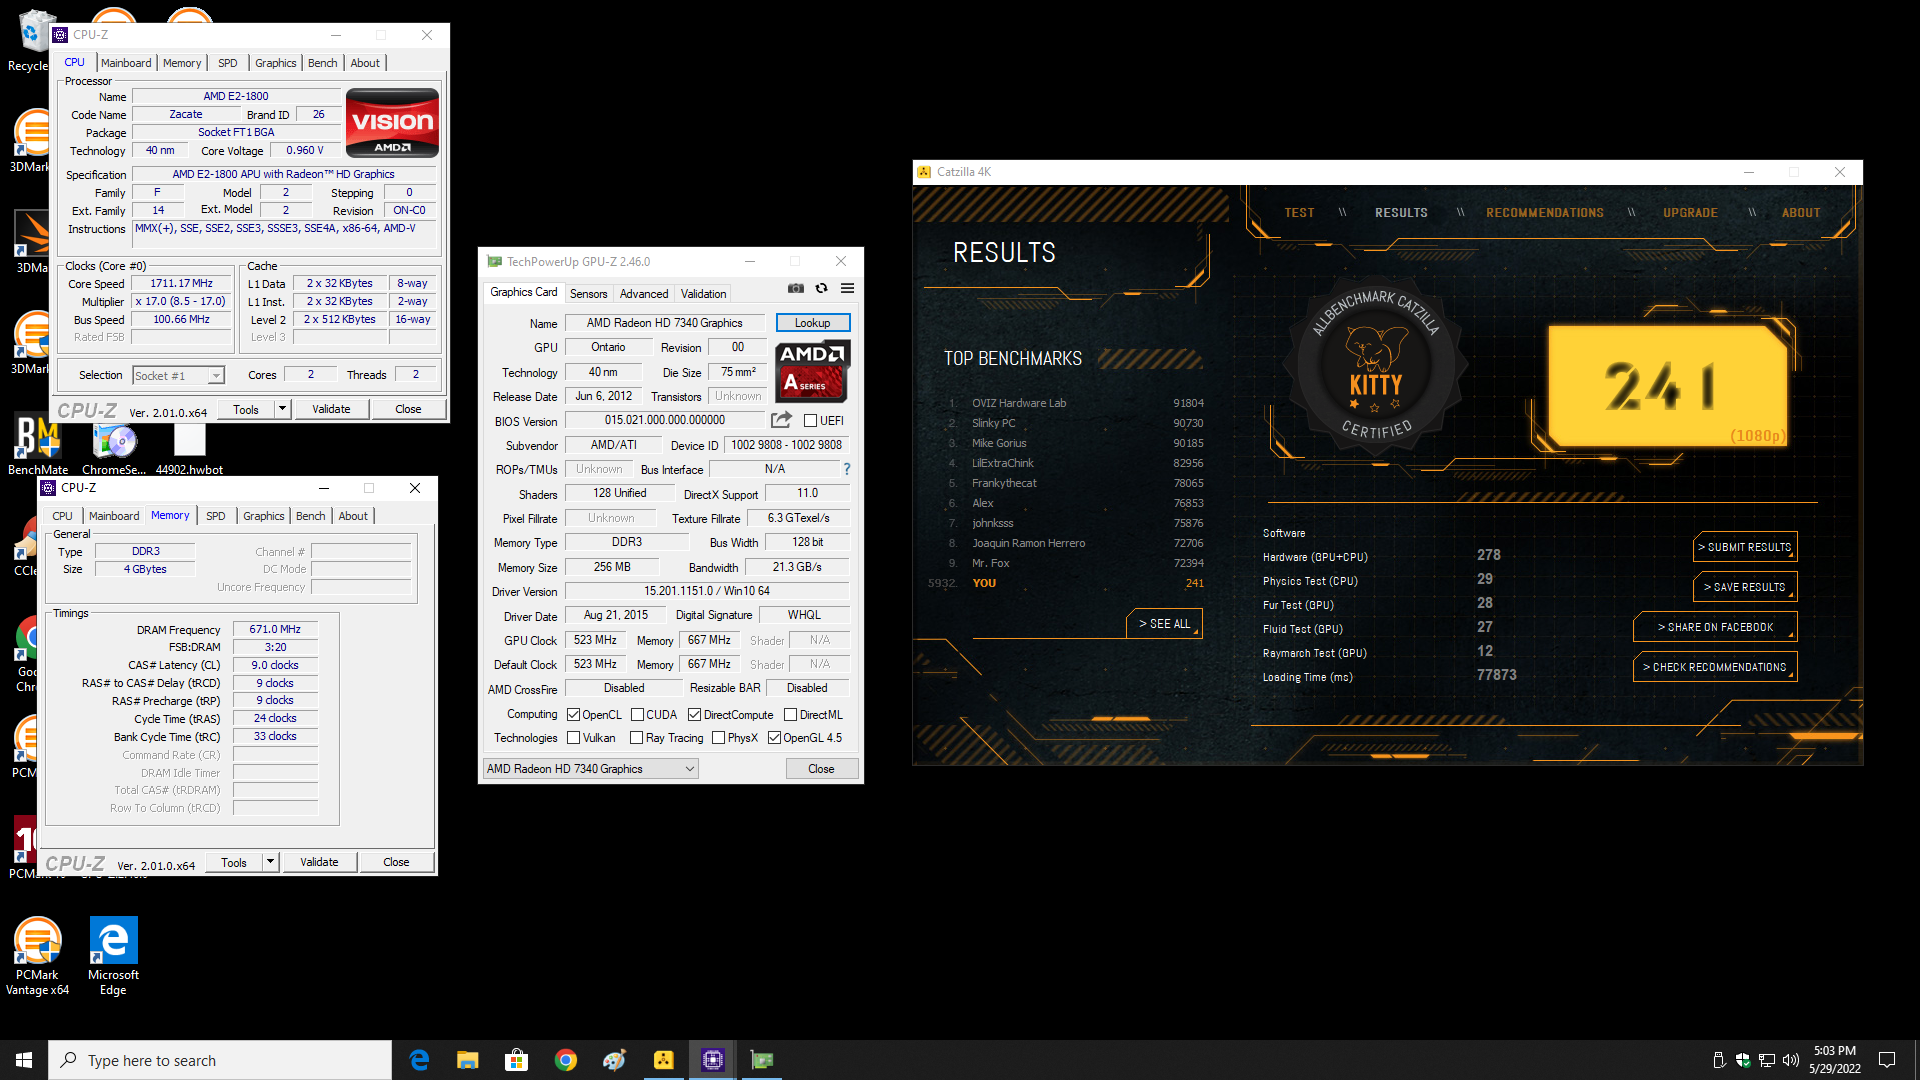Toggle the OpenCL checkbox

[x=573, y=715]
